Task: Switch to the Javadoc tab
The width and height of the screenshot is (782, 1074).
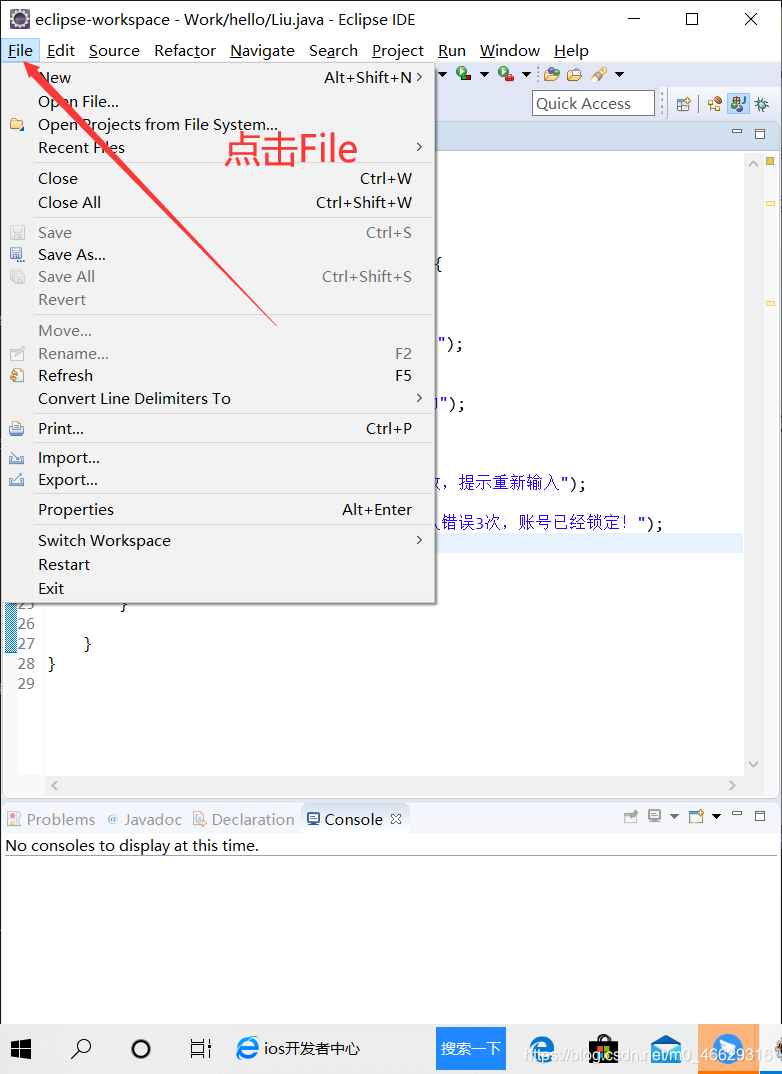Action: (145, 819)
